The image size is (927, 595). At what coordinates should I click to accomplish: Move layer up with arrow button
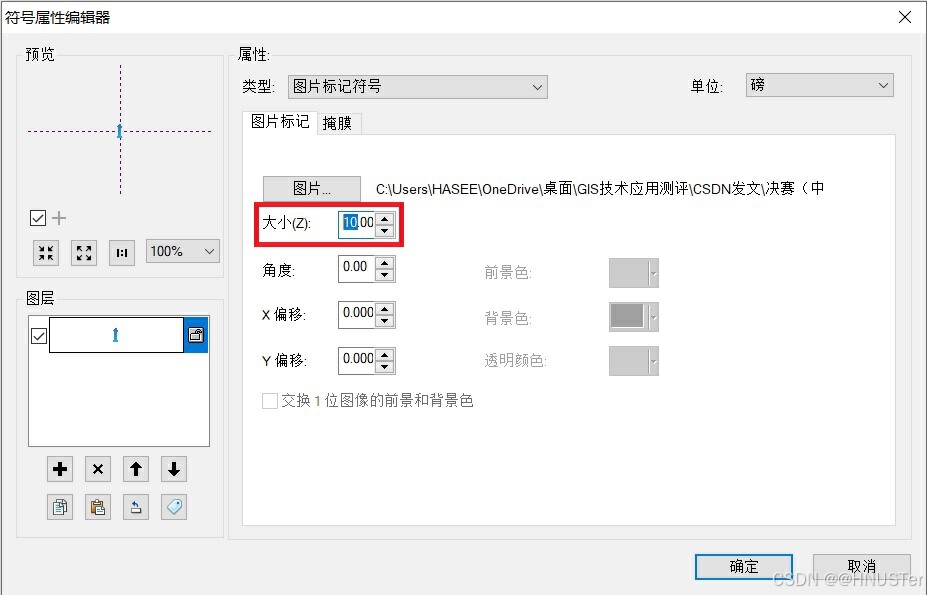coord(135,469)
